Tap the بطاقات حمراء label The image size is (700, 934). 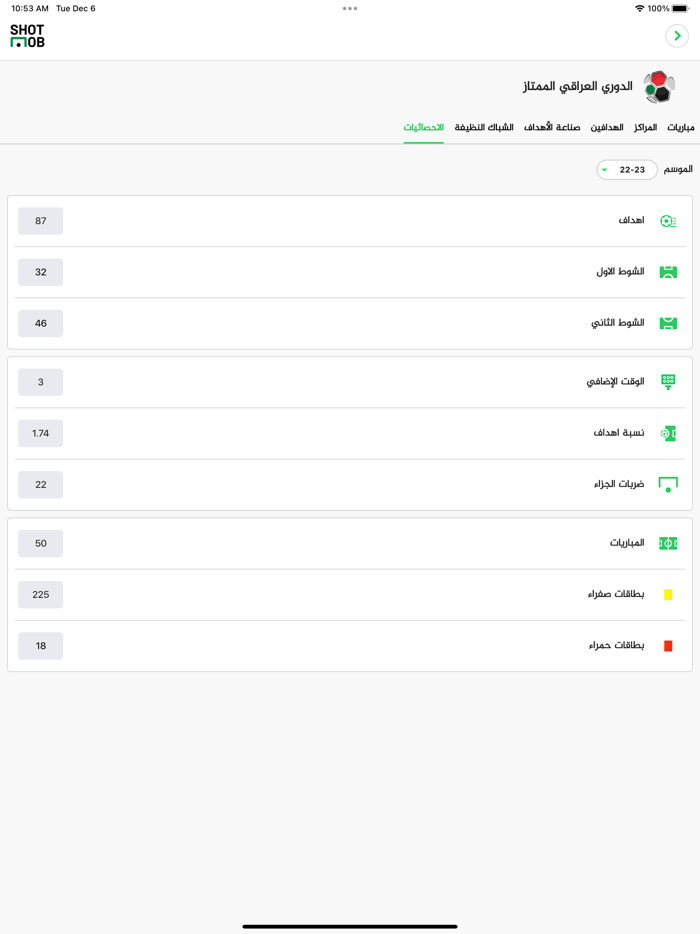click(x=617, y=645)
